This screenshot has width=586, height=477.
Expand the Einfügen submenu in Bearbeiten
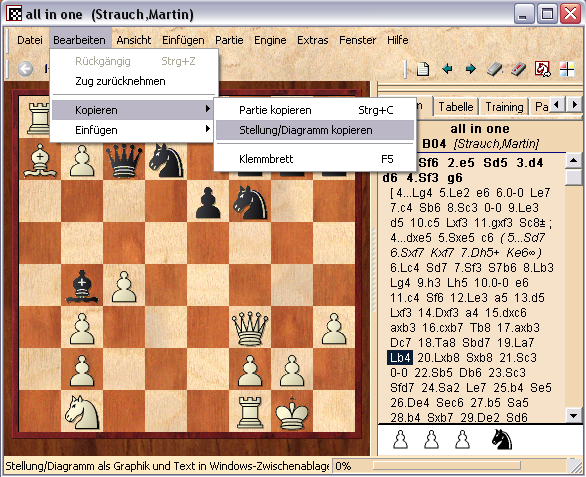pyautogui.click(x=133, y=130)
